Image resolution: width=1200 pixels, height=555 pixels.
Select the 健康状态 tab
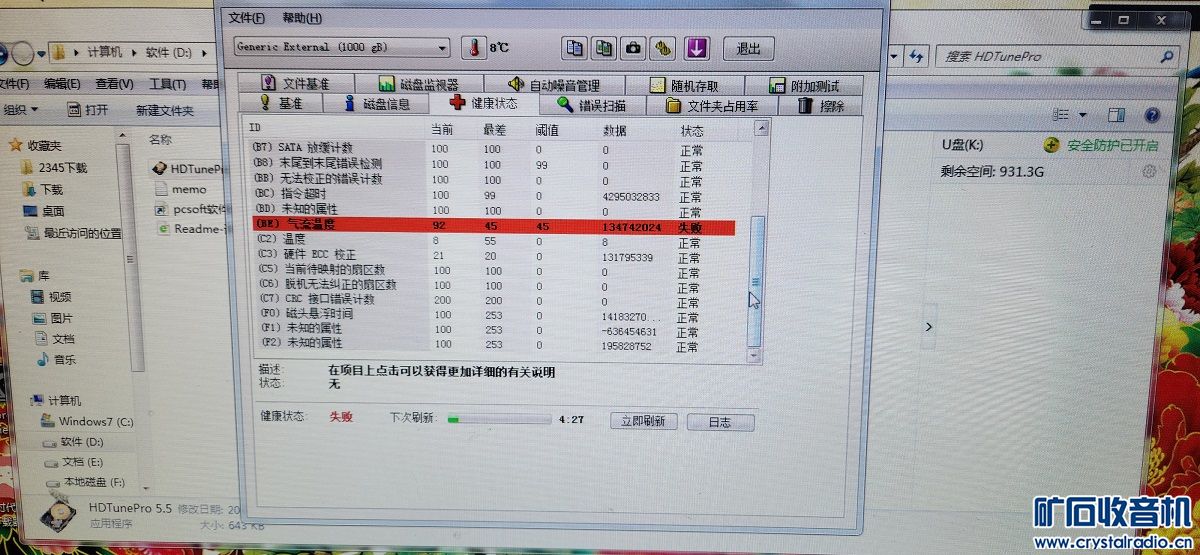[x=484, y=103]
